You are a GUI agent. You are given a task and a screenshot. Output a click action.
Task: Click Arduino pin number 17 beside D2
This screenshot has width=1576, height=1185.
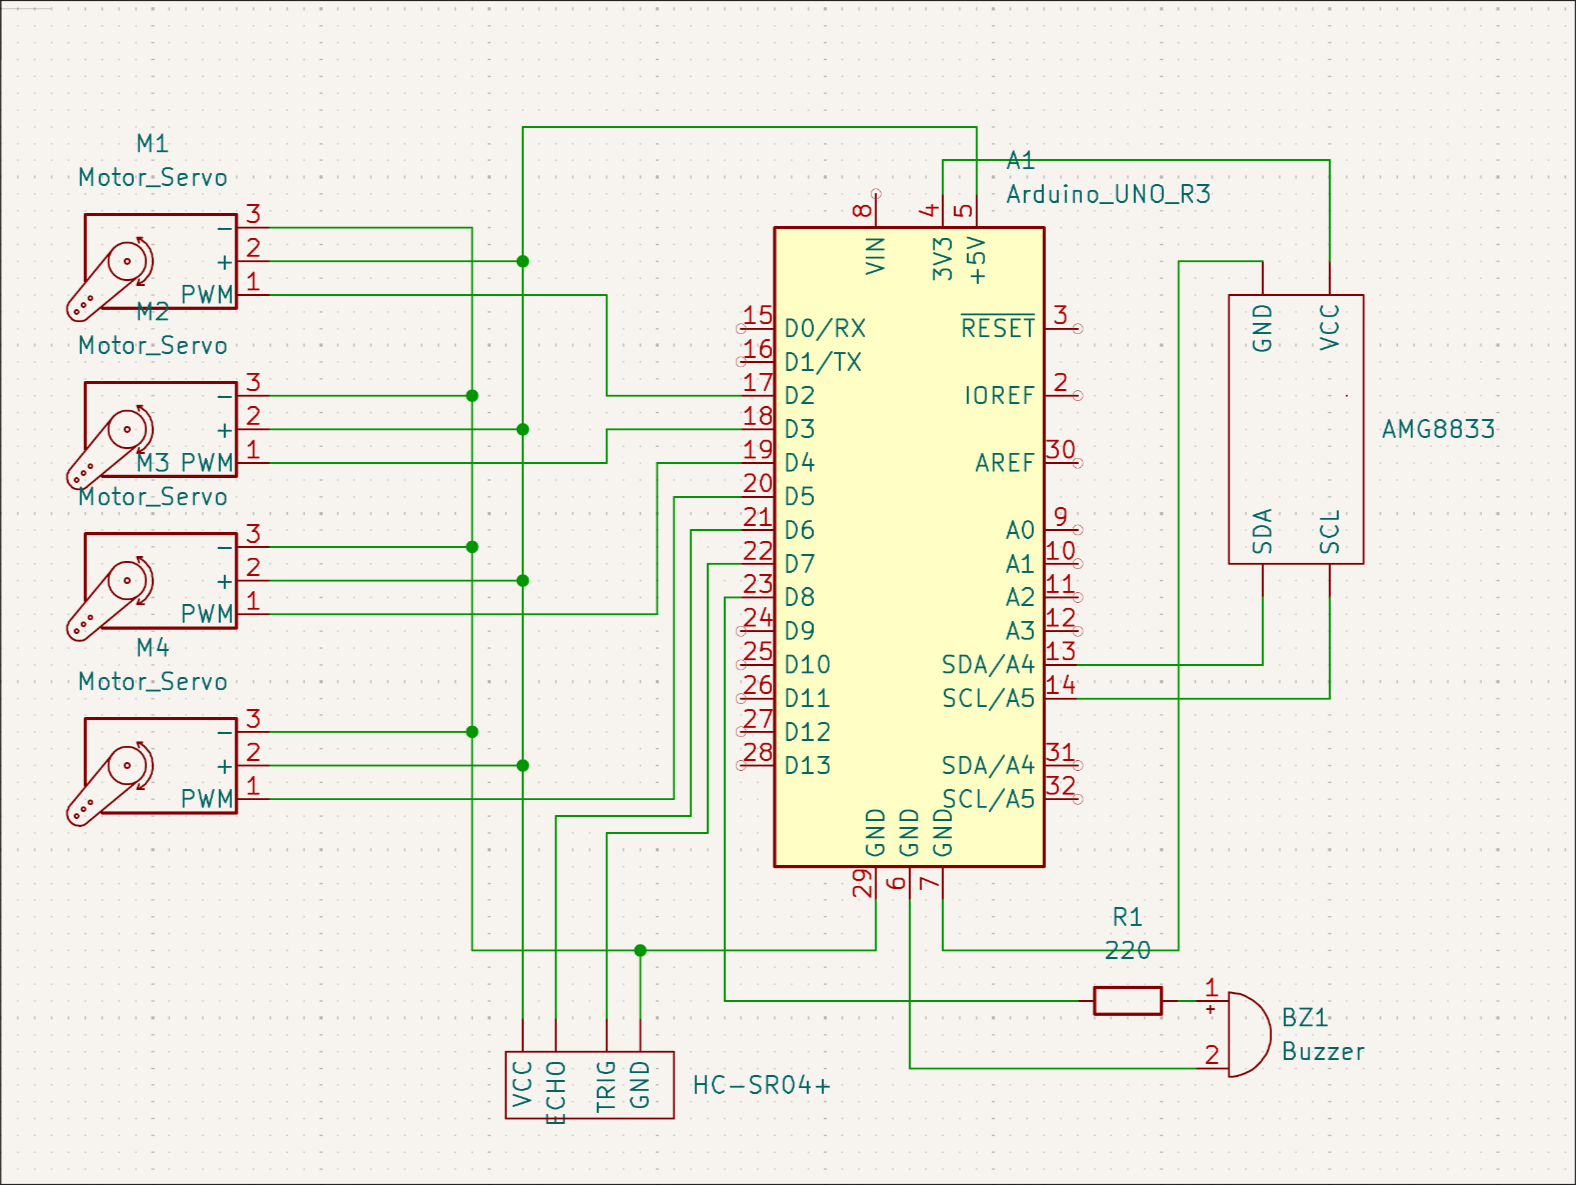[758, 382]
